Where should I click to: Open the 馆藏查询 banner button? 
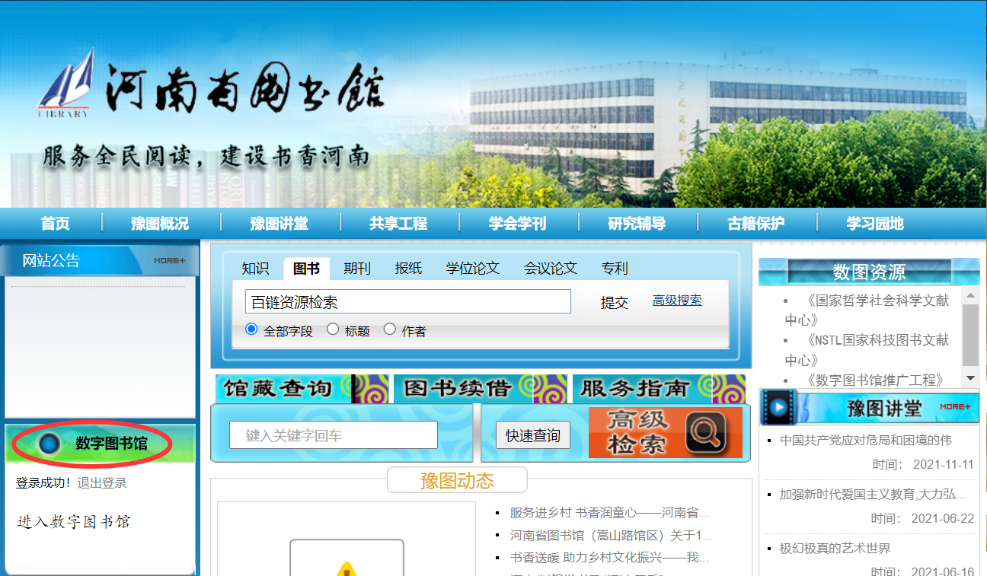[x=288, y=389]
